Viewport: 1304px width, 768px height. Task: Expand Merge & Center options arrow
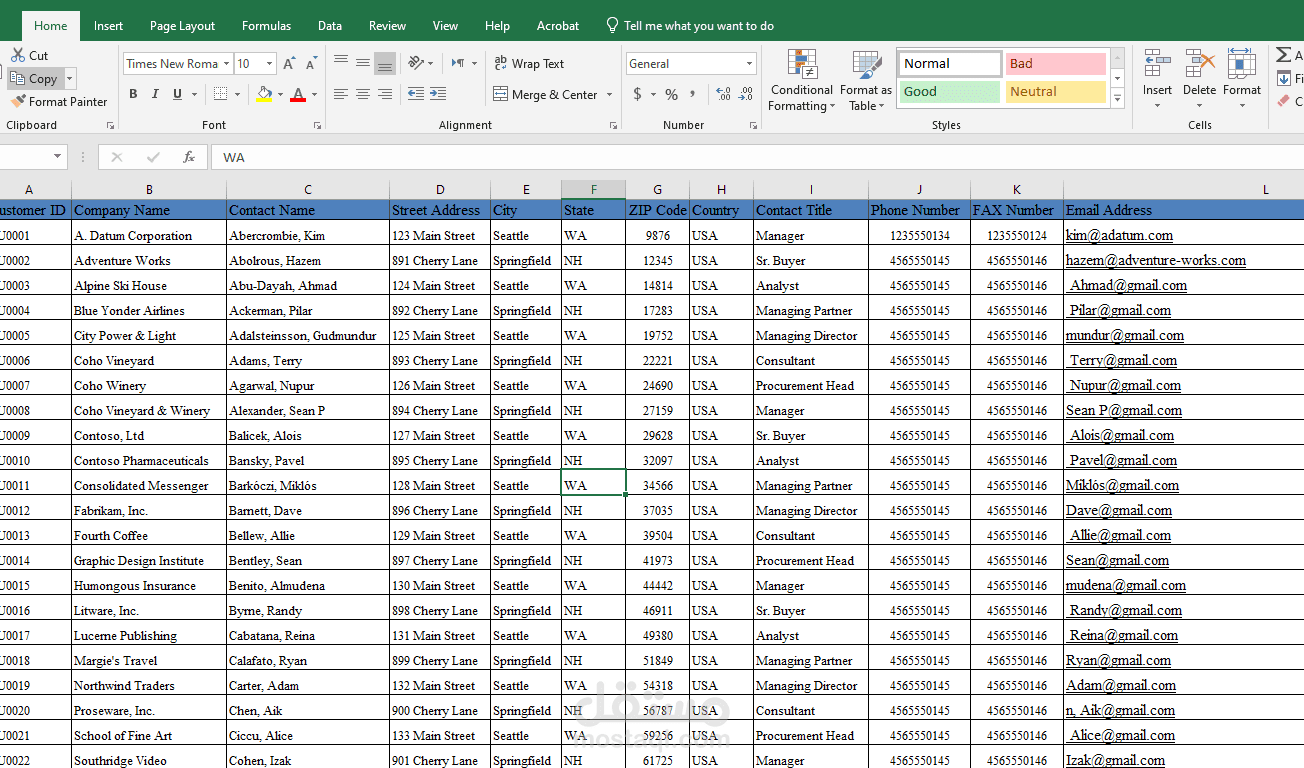pos(608,95)
